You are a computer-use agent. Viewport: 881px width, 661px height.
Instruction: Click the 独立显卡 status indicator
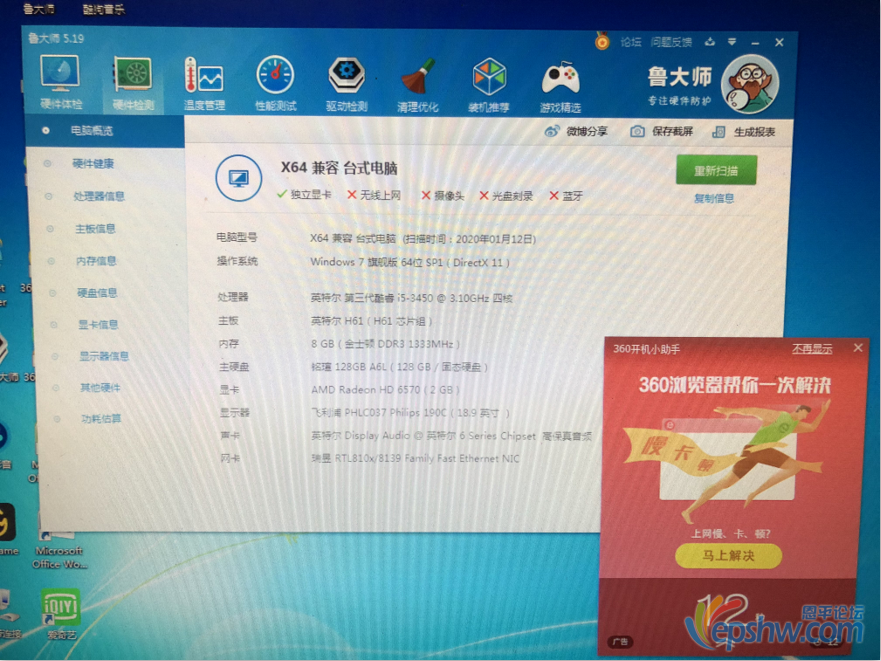point(304,194)
